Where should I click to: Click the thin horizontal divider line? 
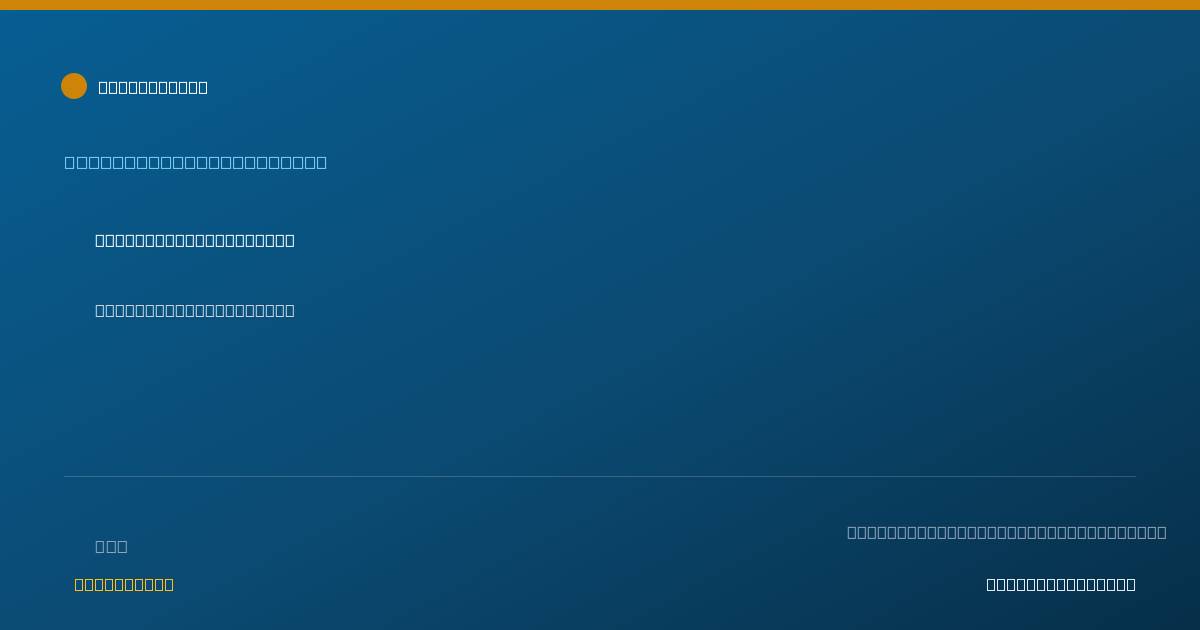click(600, 476)
